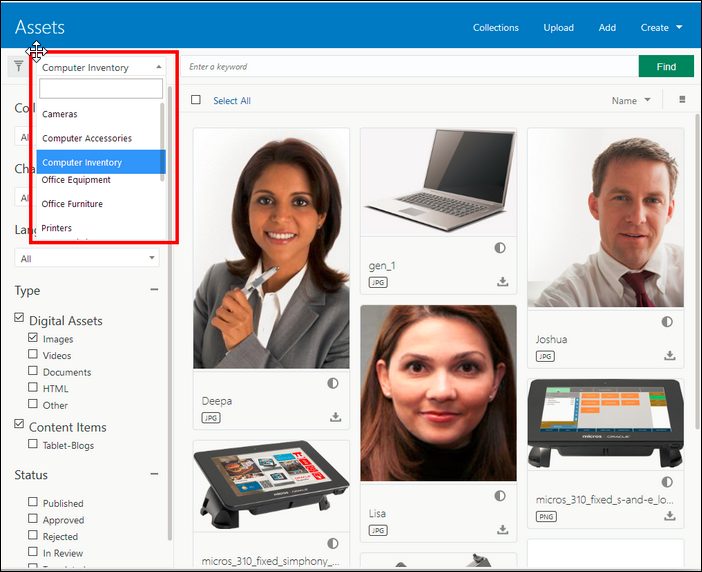Click the JPG badge on Lisa

tap(378, 530)
